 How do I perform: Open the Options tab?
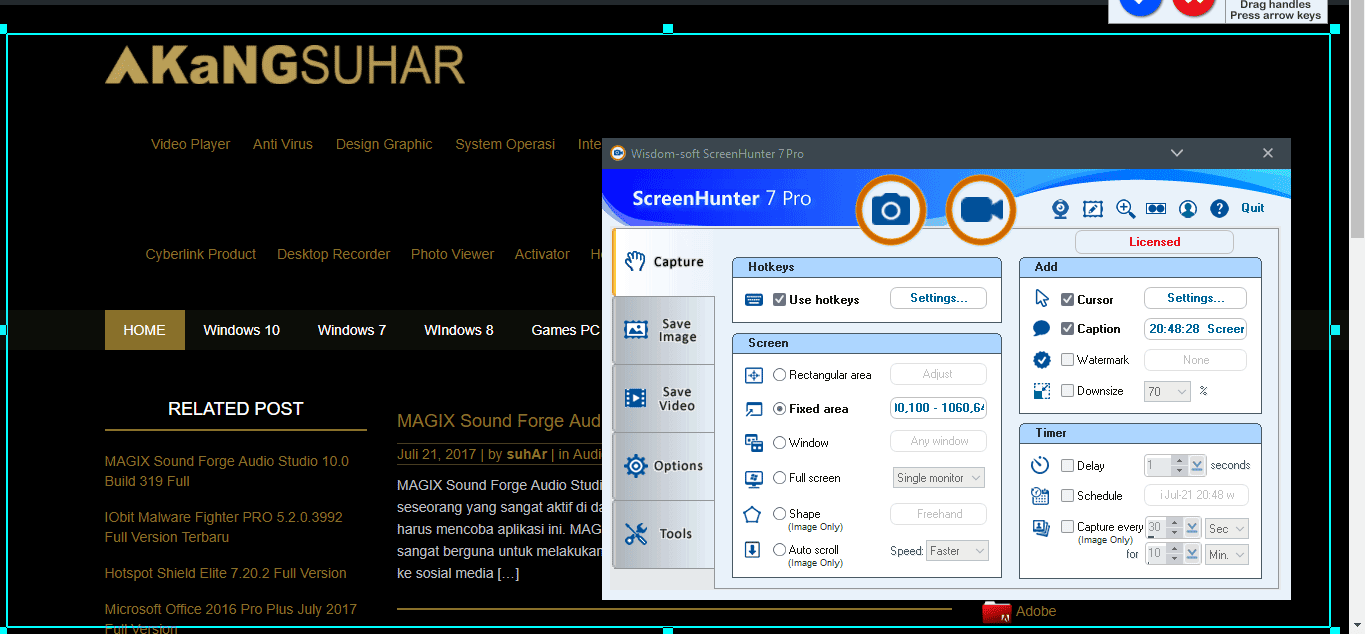click(663, 466)
